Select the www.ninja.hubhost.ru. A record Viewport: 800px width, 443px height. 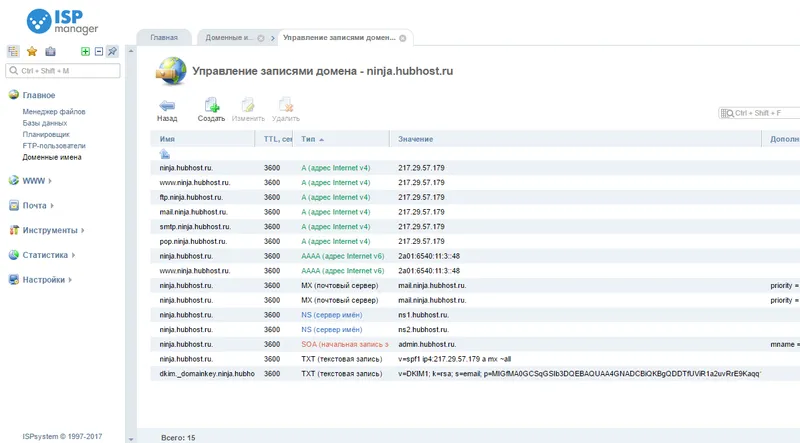click(x=475, y=182)
